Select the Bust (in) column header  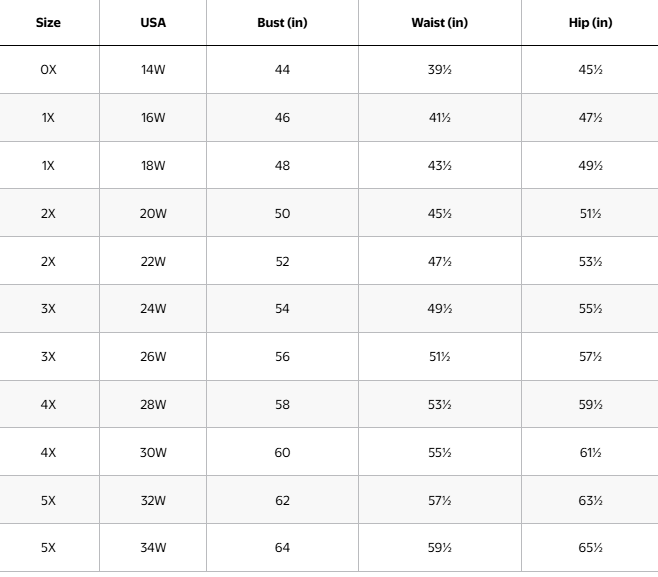pyautogui.click(x=282, y=23)
